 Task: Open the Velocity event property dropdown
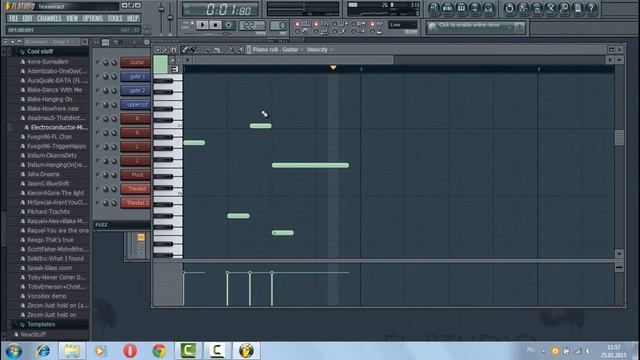319,50
